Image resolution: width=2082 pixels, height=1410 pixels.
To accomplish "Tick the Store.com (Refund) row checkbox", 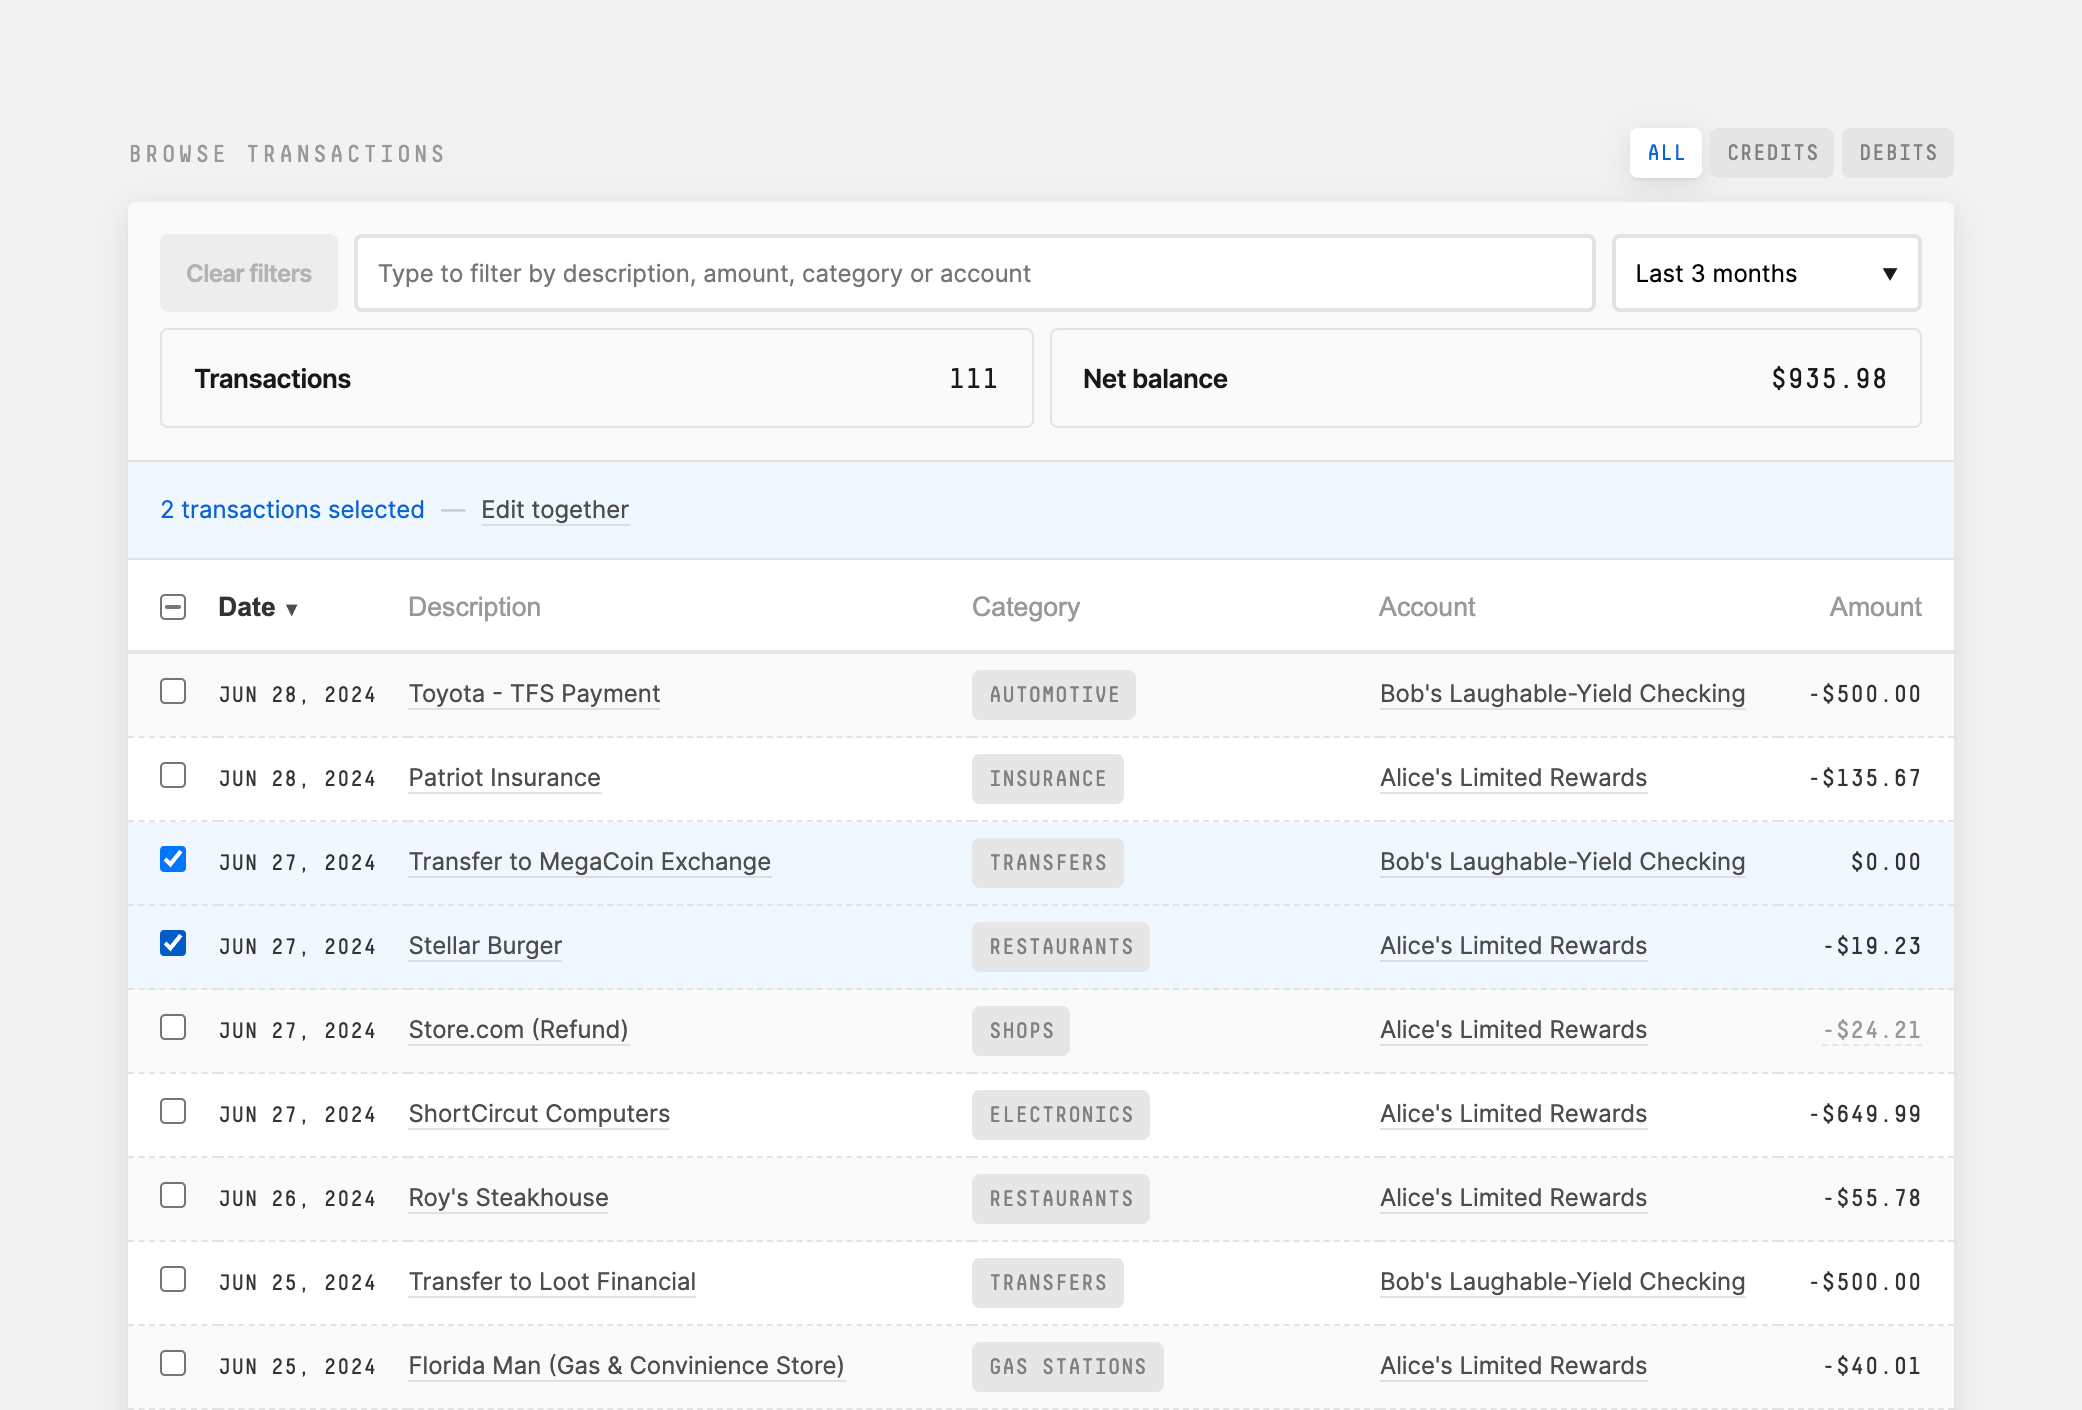I will [x=173, y=1027].
